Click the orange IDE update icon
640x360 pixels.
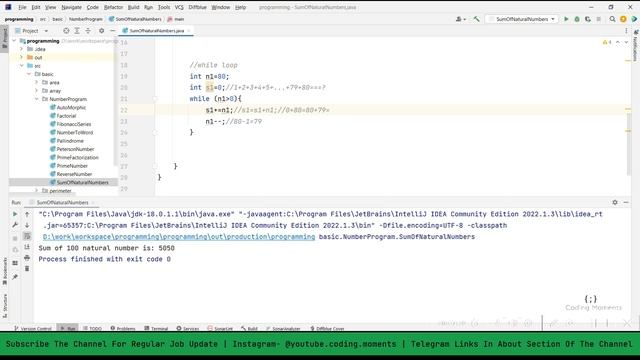click(623, 19)
